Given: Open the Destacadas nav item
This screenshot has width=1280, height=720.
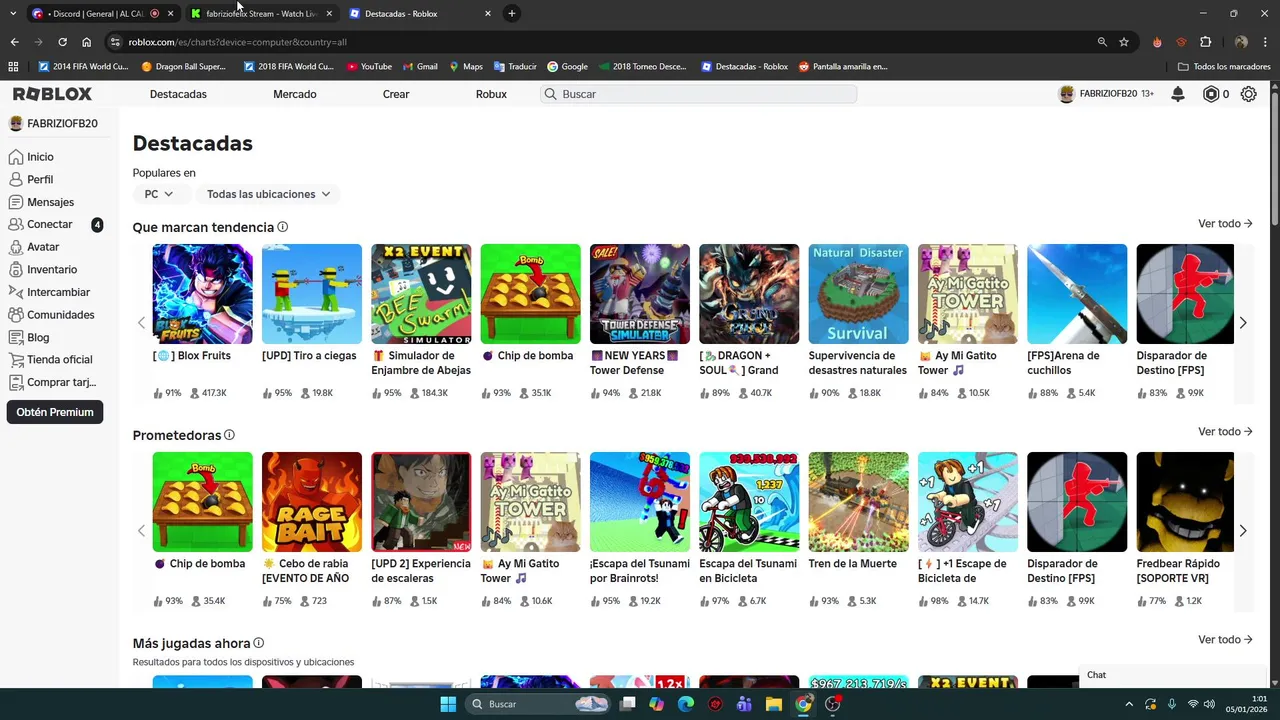Looking at the screenshot, I should pyautogui.click(x=178, y=94).
